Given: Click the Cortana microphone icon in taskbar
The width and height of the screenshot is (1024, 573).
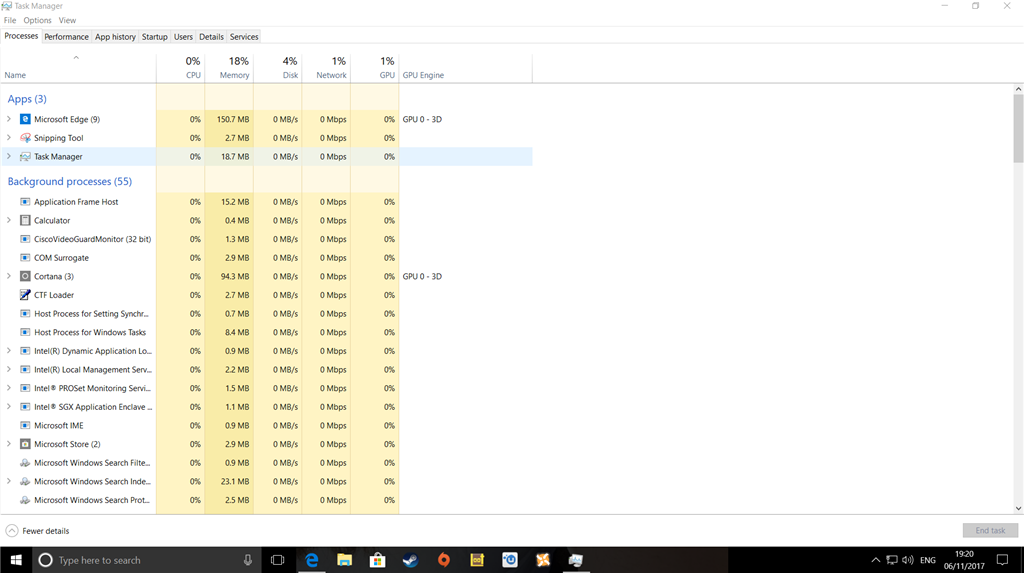Looking at the screenshot, I should pos(248,560).
